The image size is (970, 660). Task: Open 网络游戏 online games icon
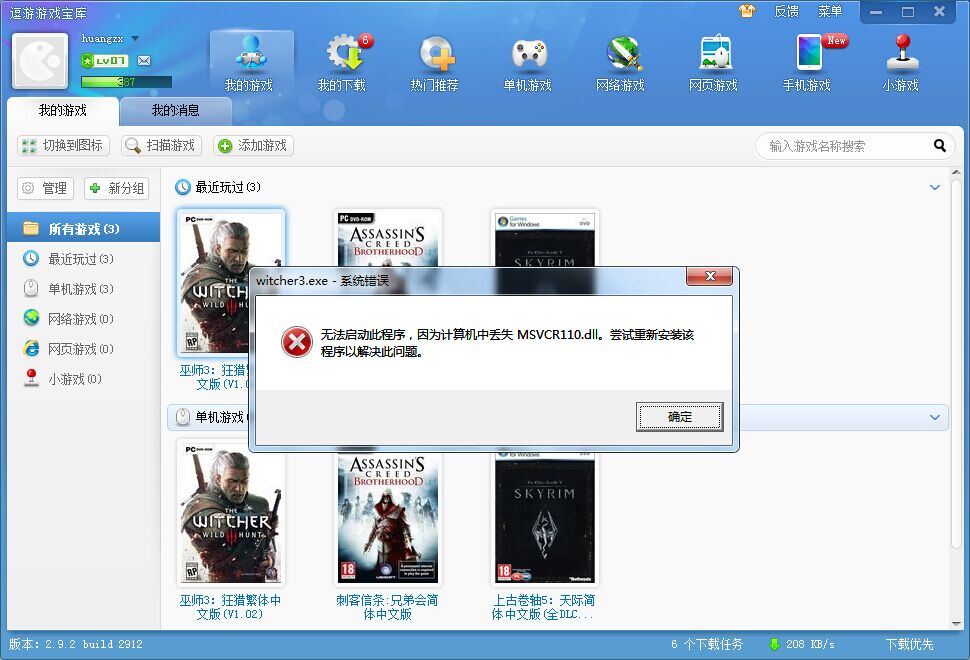[621, 62]
